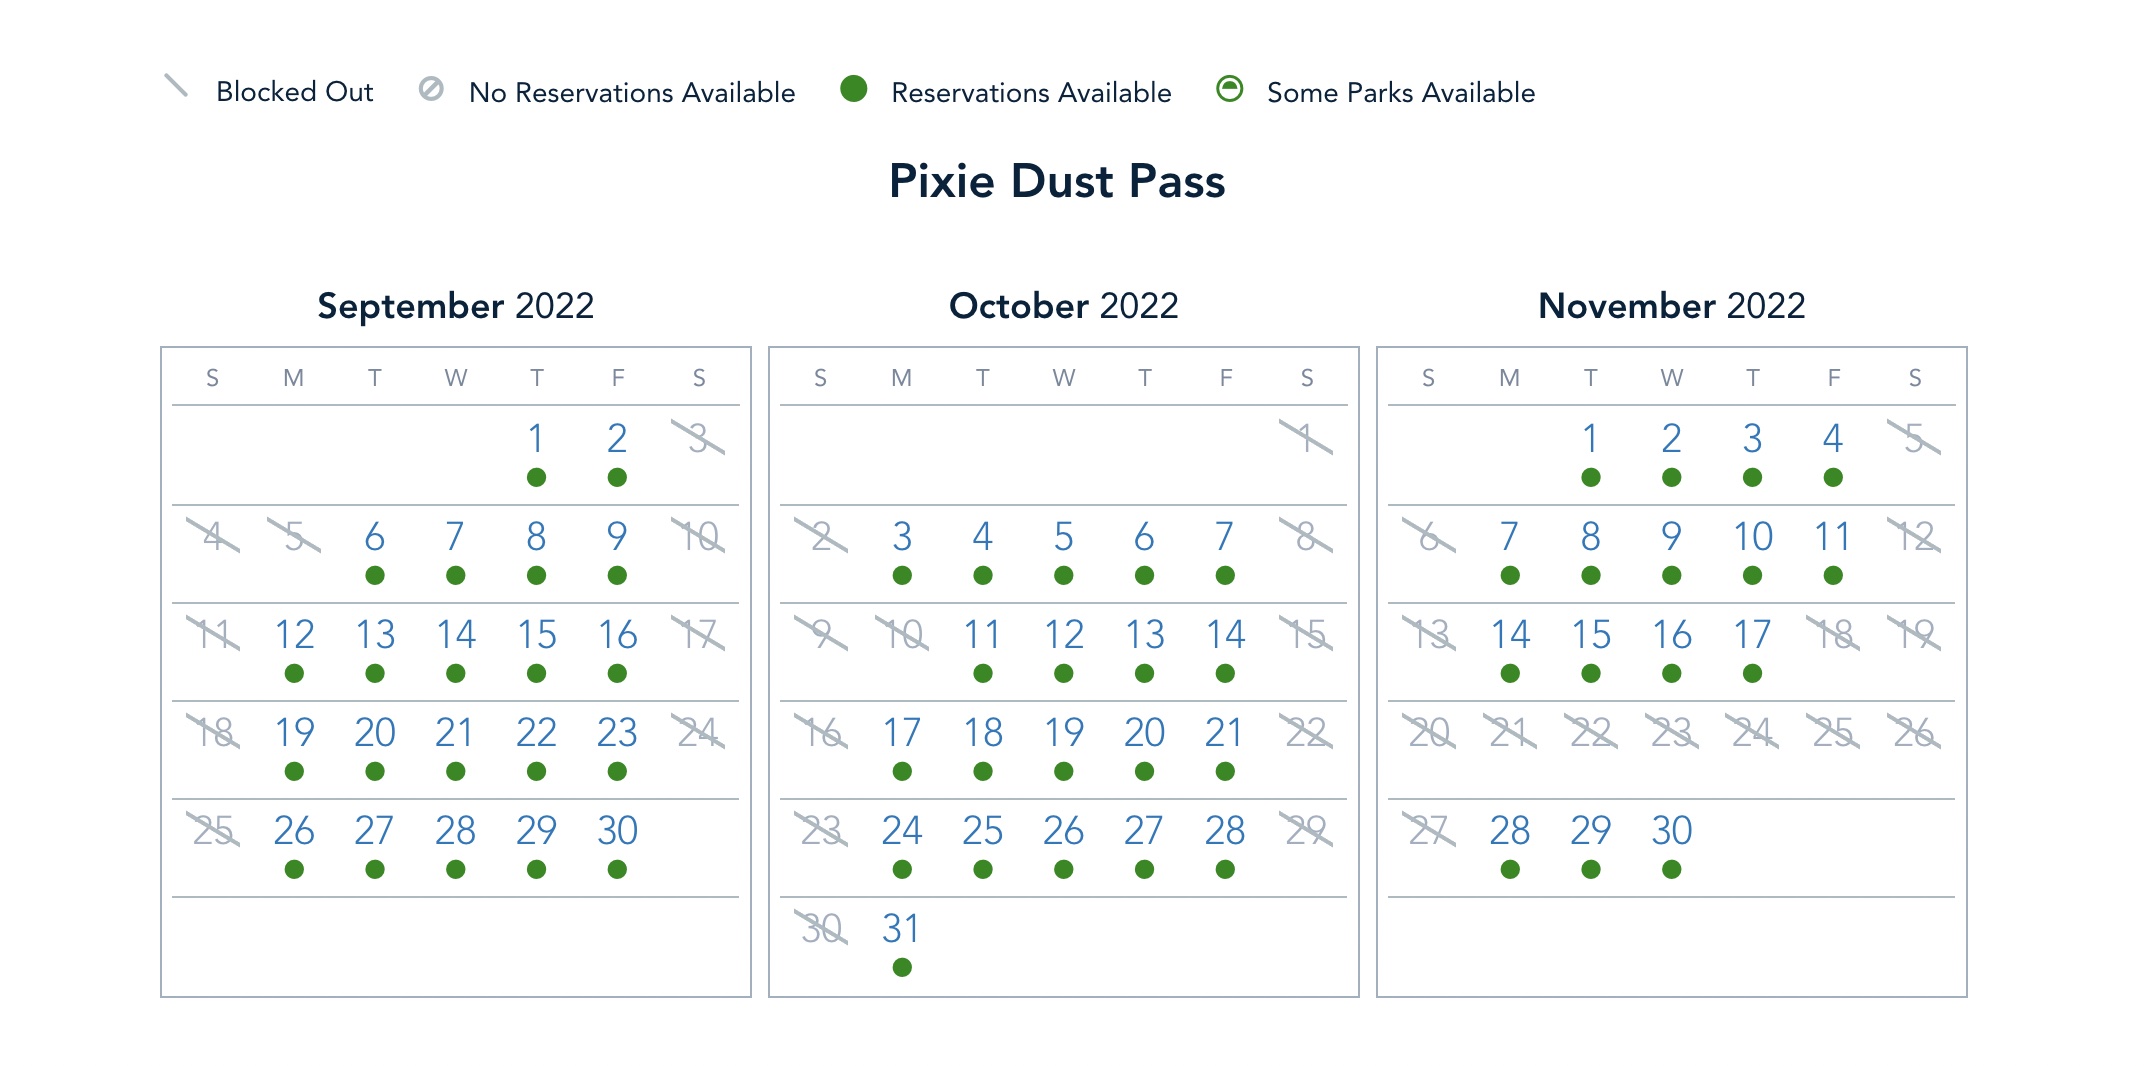2144x1066 pixels.
Task: Click the Reservations Available green dot legend icon
Action: (853, 89)
